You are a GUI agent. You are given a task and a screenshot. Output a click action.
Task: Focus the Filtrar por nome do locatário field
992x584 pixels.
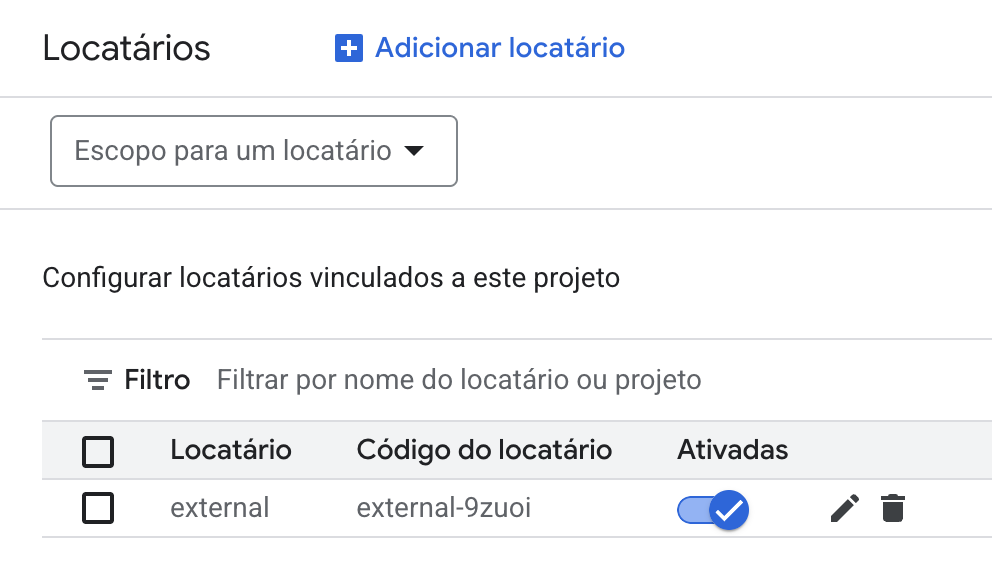[x=459, y=380]
